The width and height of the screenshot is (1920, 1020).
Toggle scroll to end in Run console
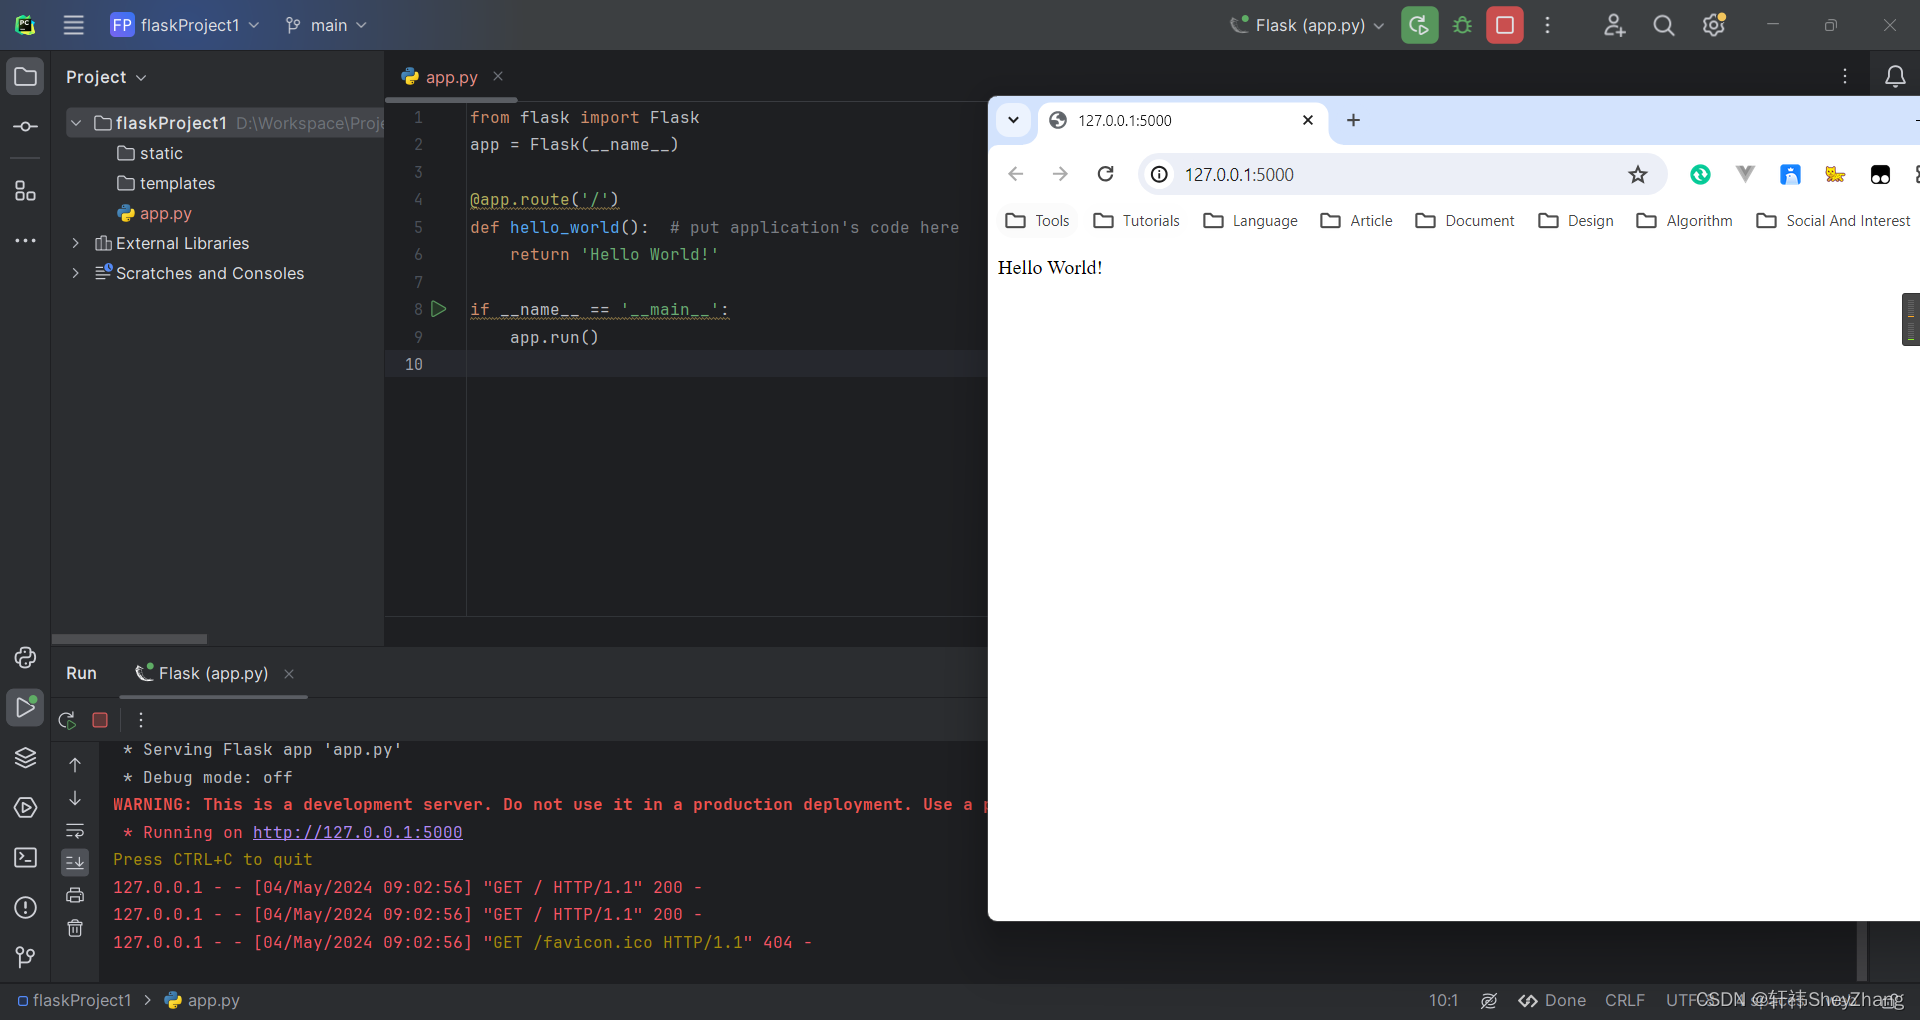pyautogui.click(x=75, y=862)
